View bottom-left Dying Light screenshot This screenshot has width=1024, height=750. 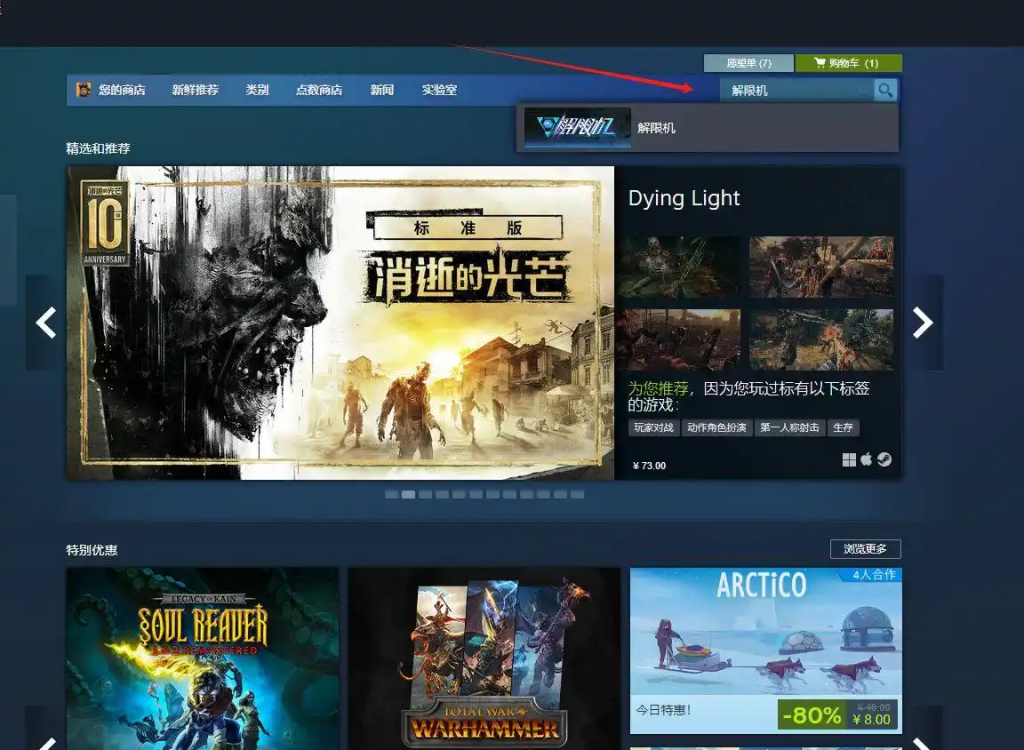679,340
